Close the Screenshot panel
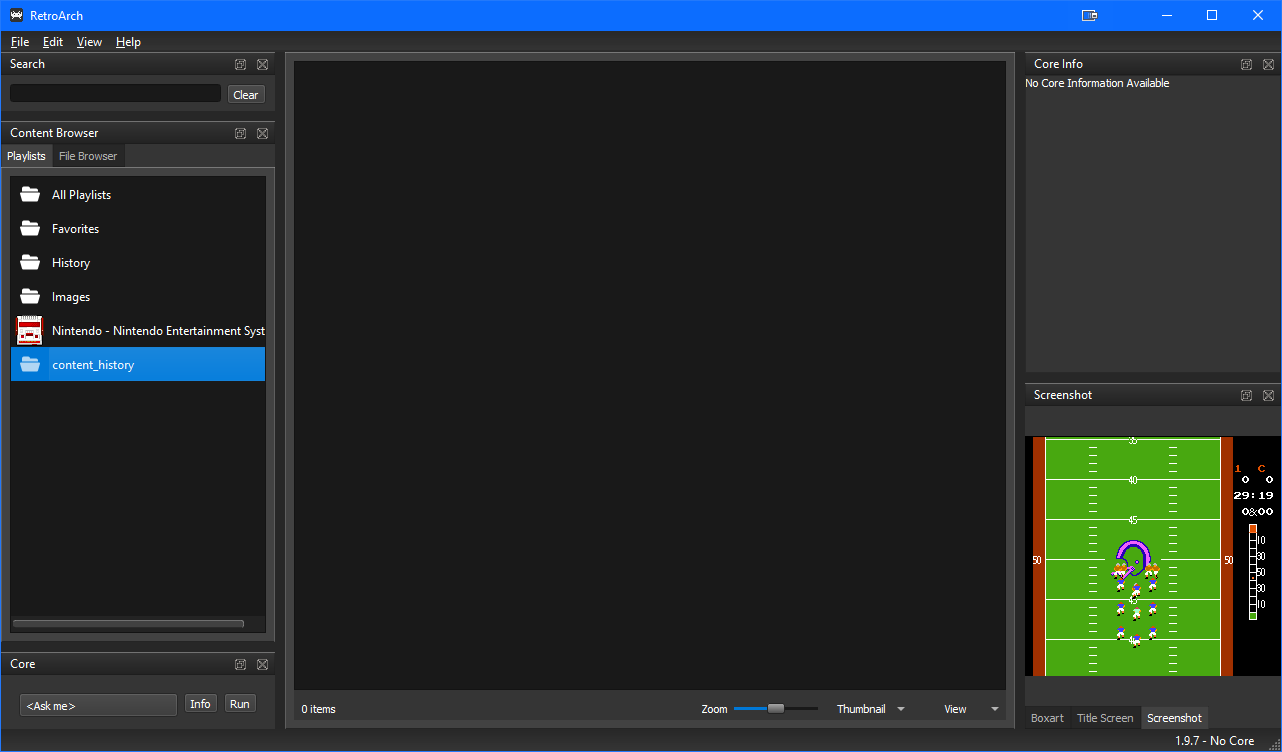This screenshot has width=1282, height=752. pyautogui.click(x=1268, y=394)
